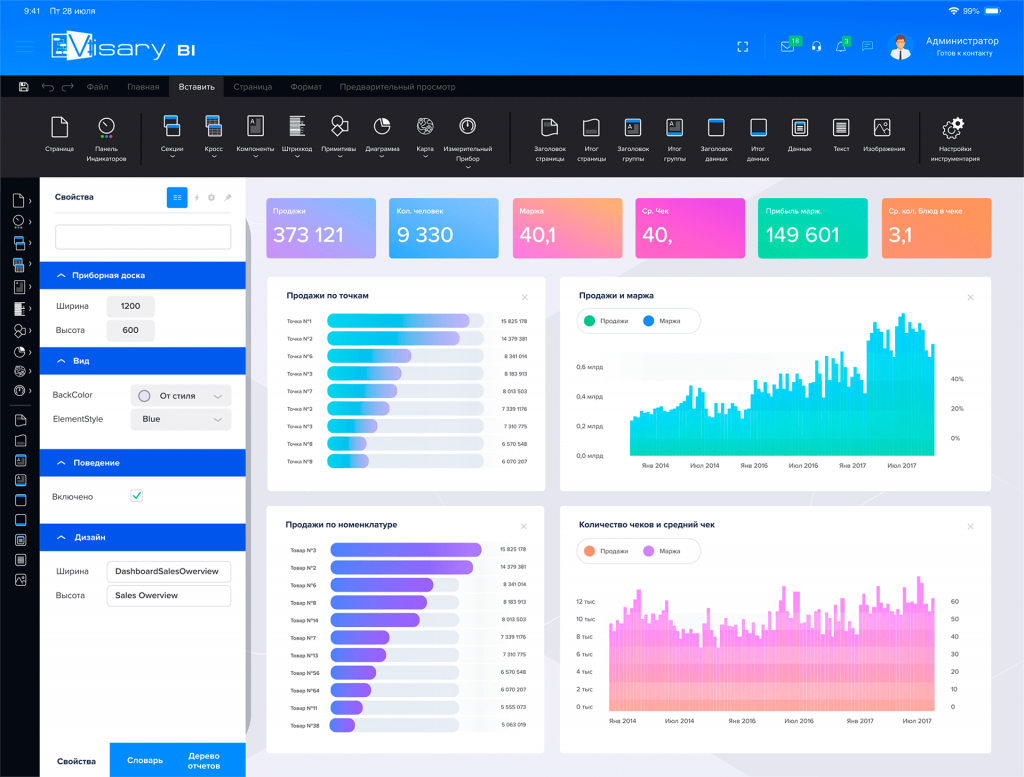Close the Продажи по точкам widget
Image resolution: width=1024 pixels, height=777 pixels.
click(525, 297)
